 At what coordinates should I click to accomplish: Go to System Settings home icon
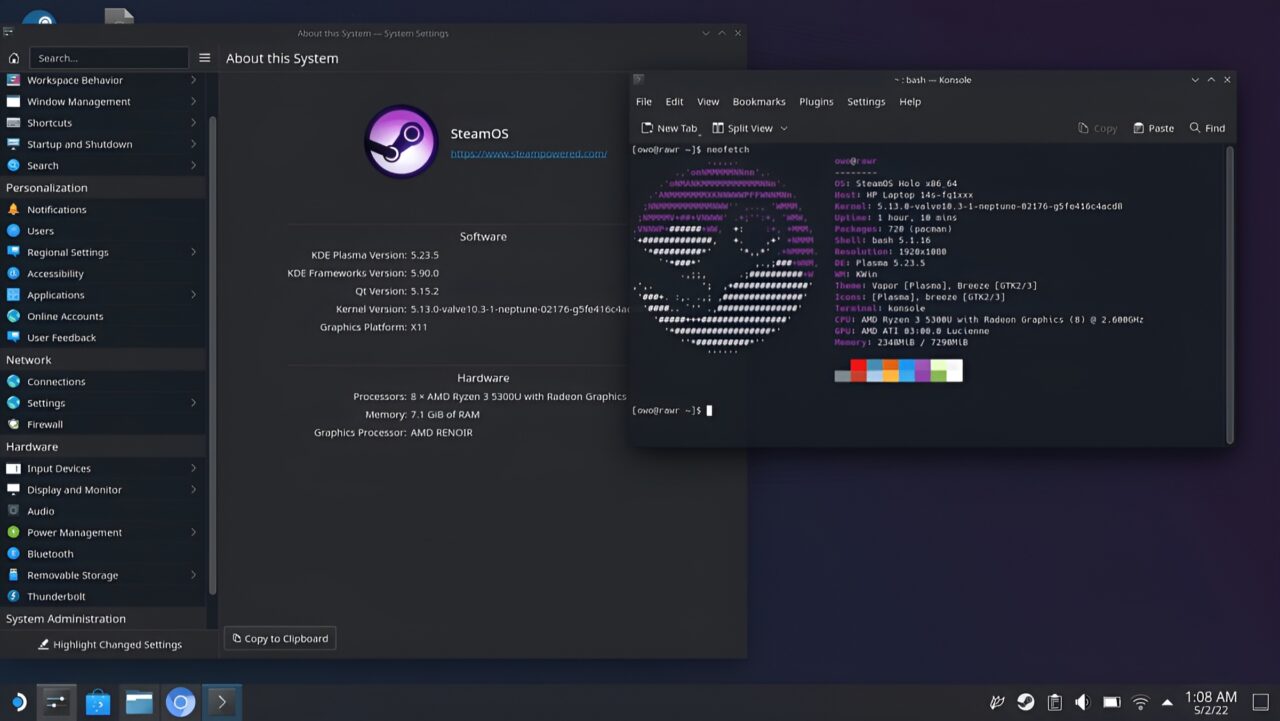(x=13, y=58)
